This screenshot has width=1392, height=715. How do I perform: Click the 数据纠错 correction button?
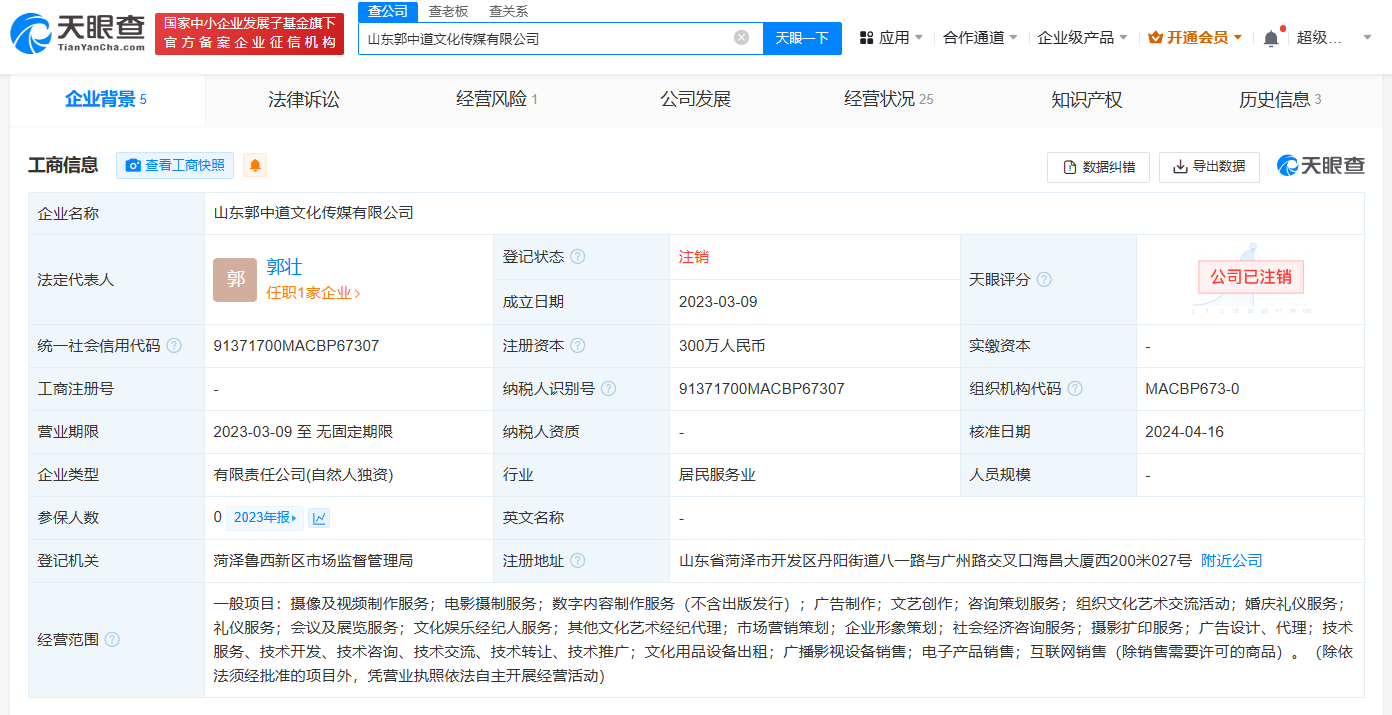tap(1098, 167)
